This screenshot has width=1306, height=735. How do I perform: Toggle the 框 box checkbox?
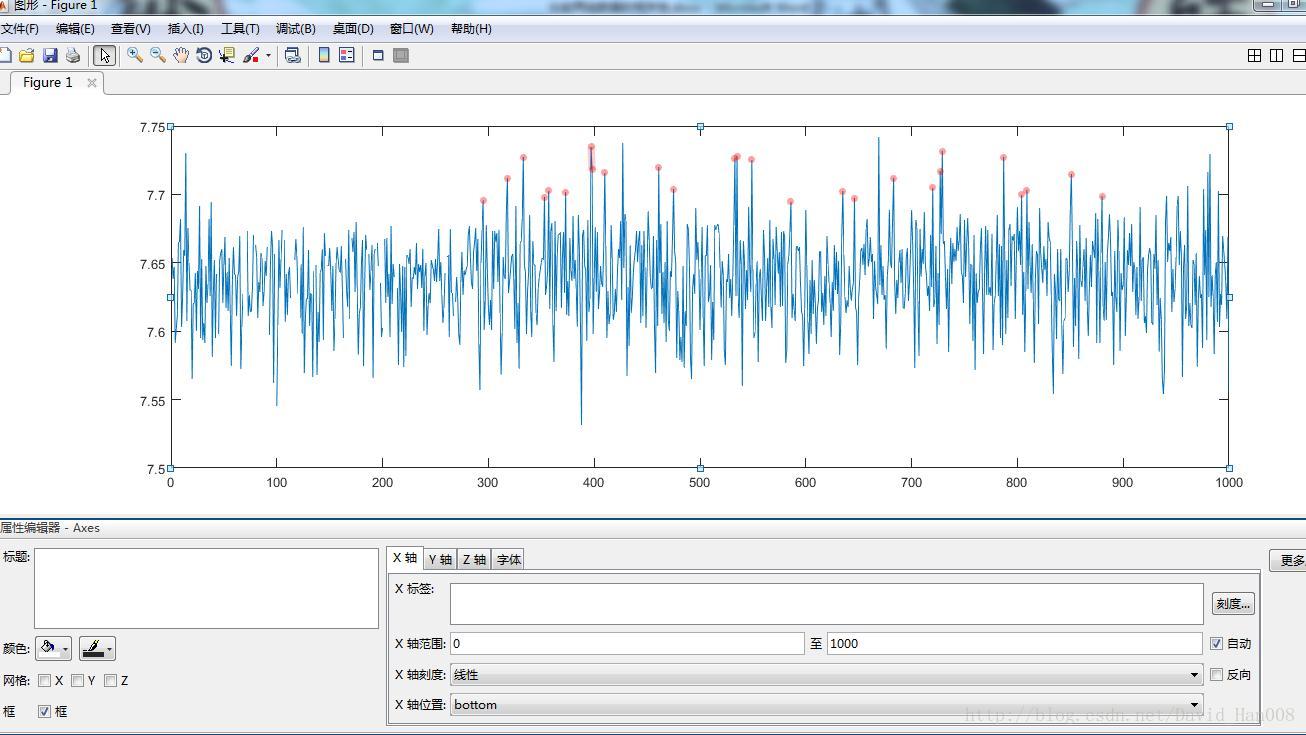tap(44, 712)
